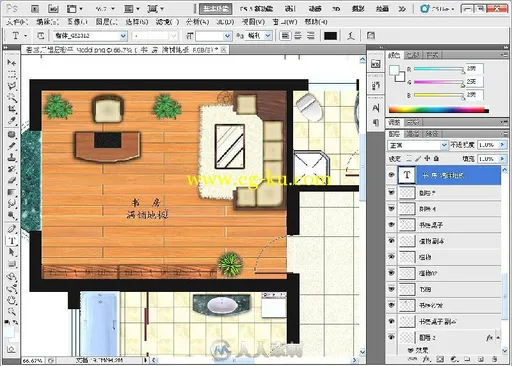
Task: Switch to the 摄影 workspace
Action: (x=358, y=9)
